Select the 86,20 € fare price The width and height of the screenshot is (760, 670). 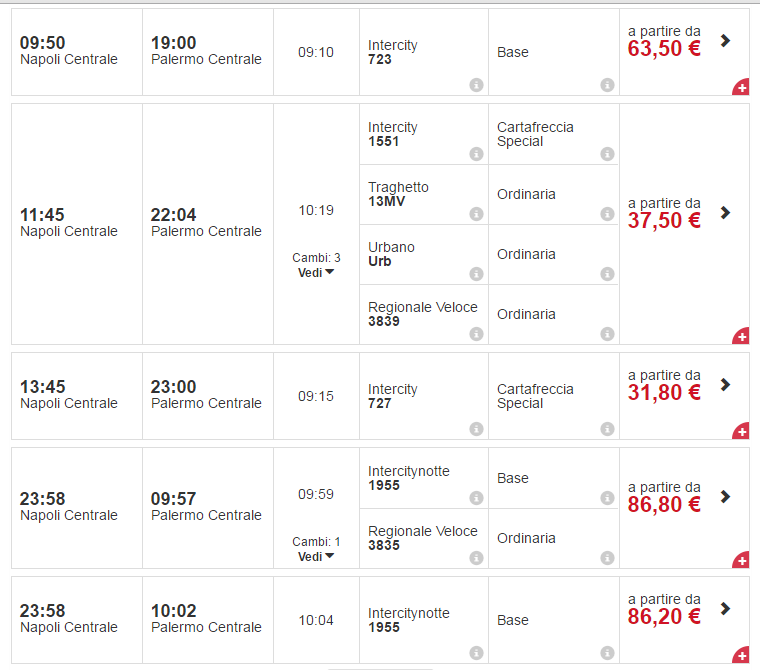pyautogui.click(x=664, y=617)
